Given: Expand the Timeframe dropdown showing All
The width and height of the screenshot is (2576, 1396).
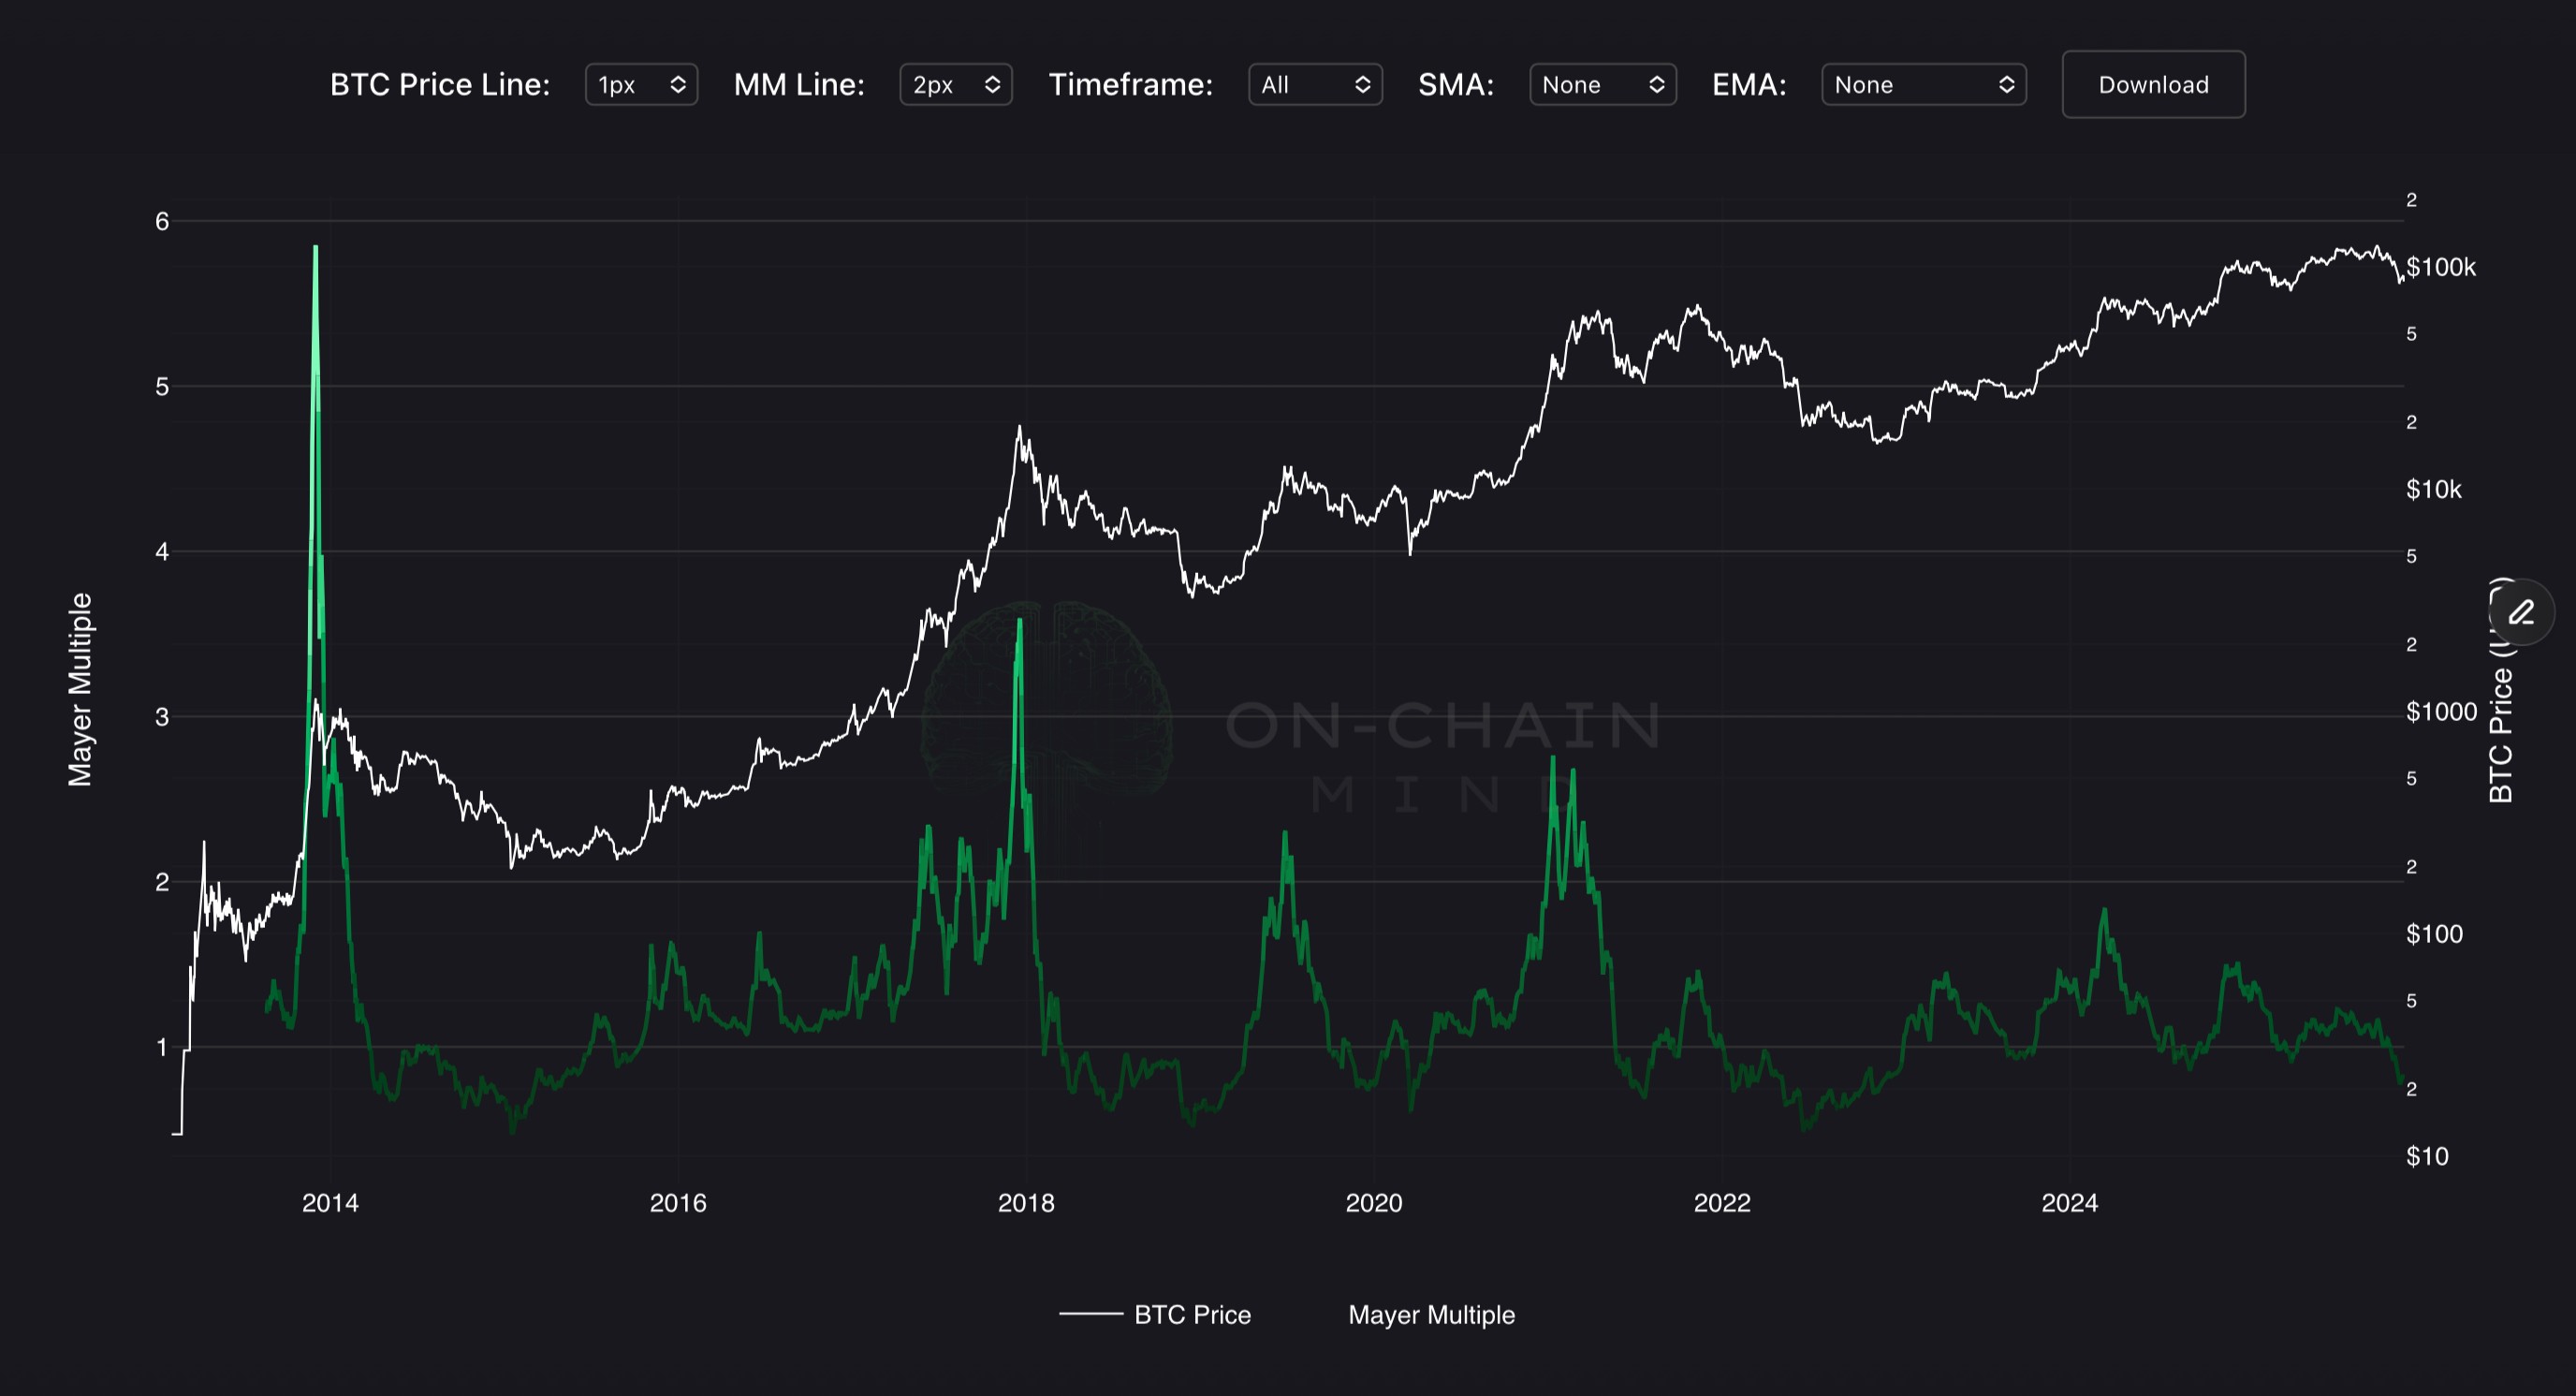Looking at the screenshot, I should tap(1314, 85).
